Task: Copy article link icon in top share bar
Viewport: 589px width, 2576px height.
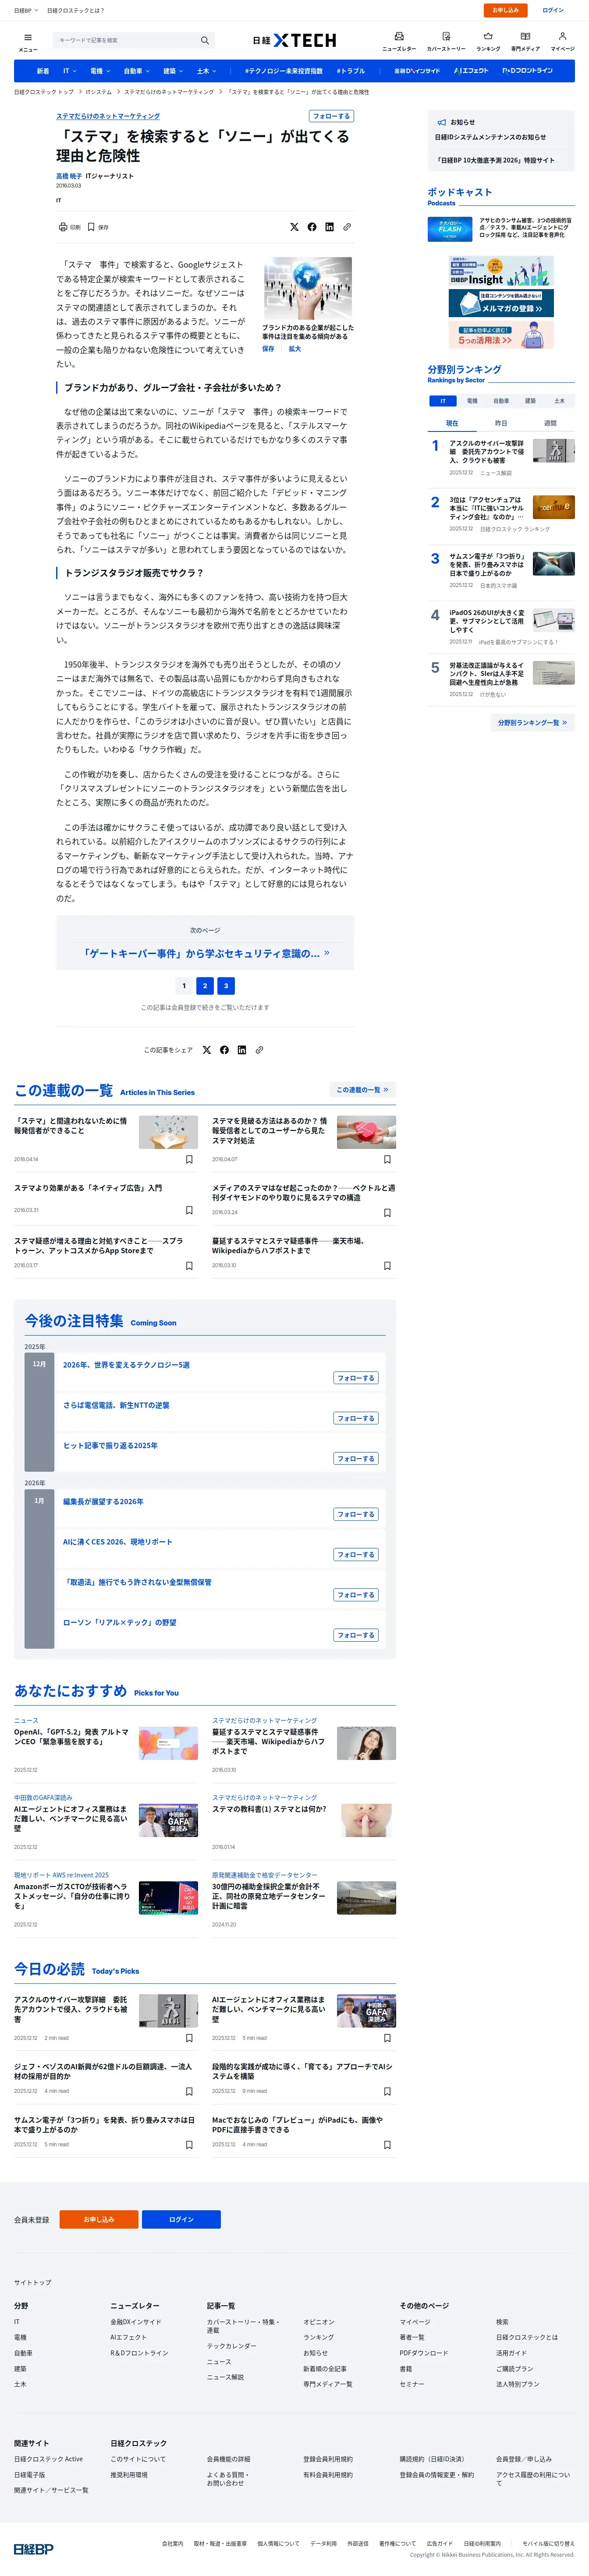Action: (347, 227)
